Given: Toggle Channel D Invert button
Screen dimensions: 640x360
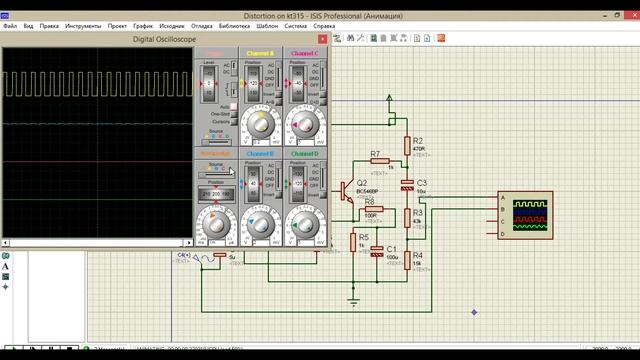Looking at the screenshot, I should coord(323,195).
